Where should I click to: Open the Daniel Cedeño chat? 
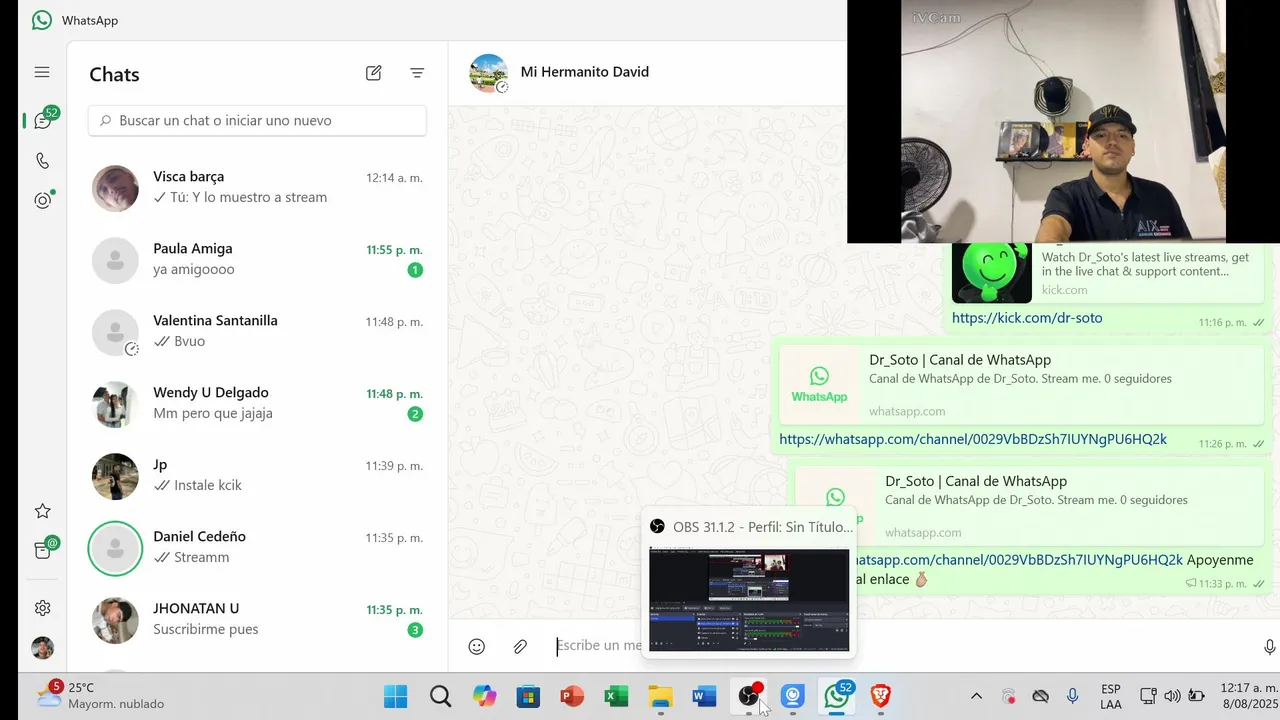257,548
